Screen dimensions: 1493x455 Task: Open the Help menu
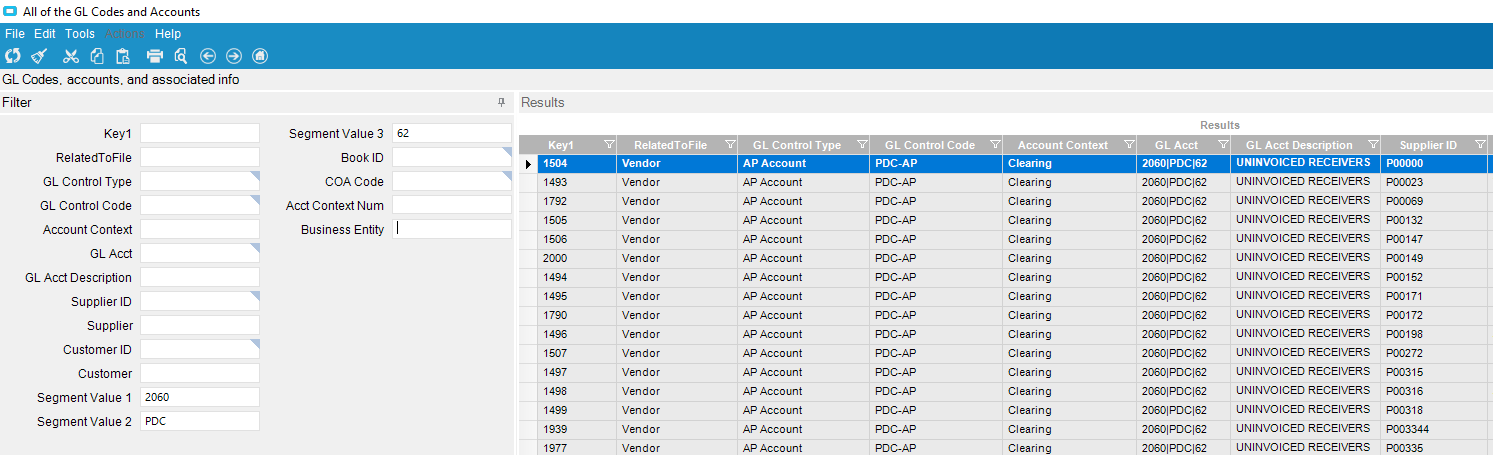click(168, 34)
